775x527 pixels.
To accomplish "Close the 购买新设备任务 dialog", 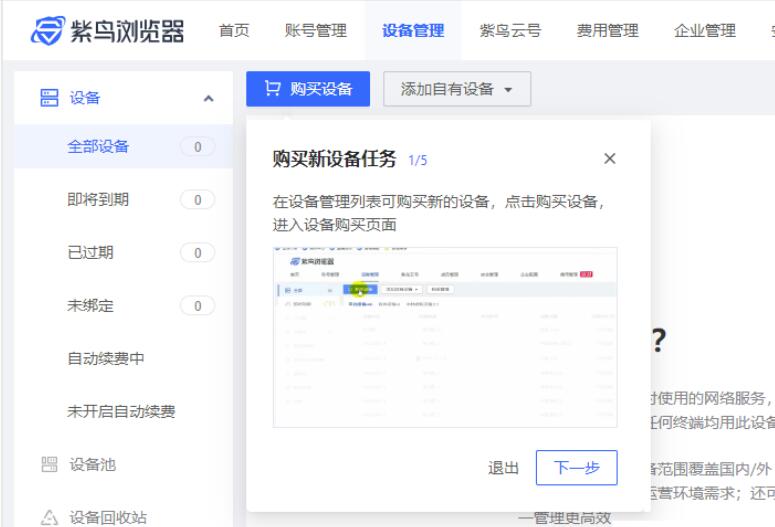I will point(609,158).
